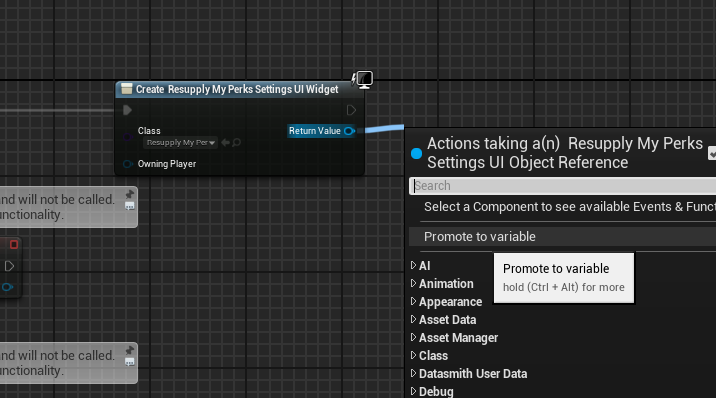716x398 pixels.
Task: Click the Return Value label
Action: coord(315,131)
